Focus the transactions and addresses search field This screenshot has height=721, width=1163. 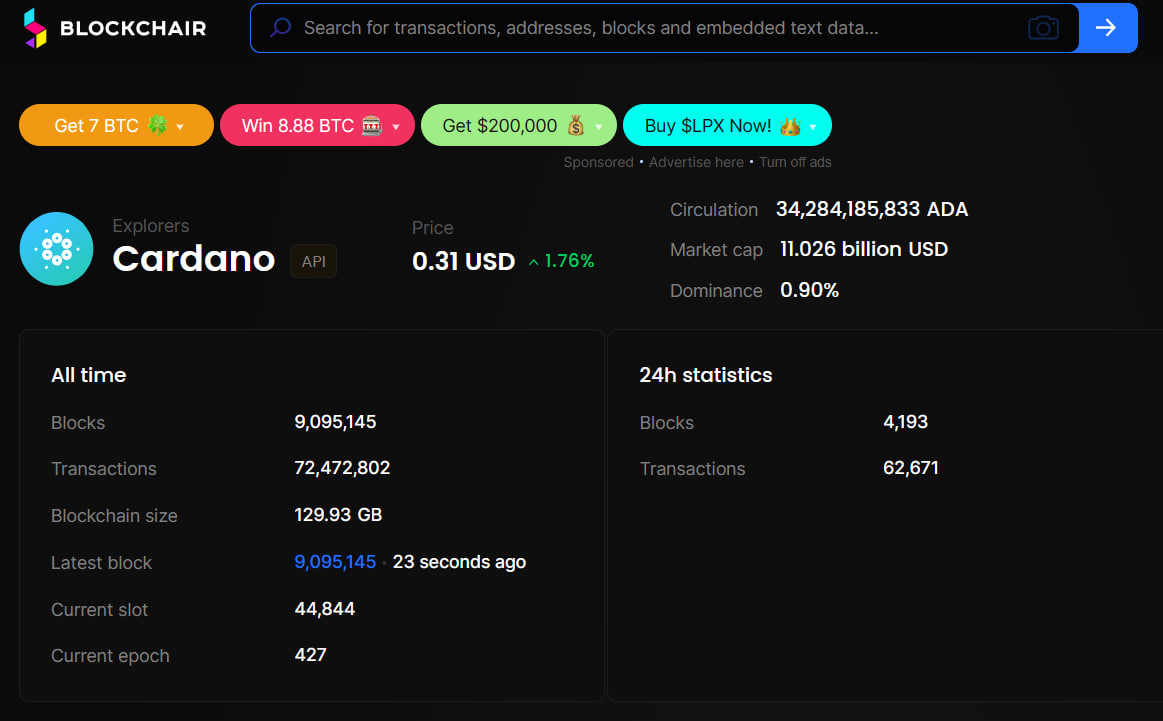tap(664, 28)
